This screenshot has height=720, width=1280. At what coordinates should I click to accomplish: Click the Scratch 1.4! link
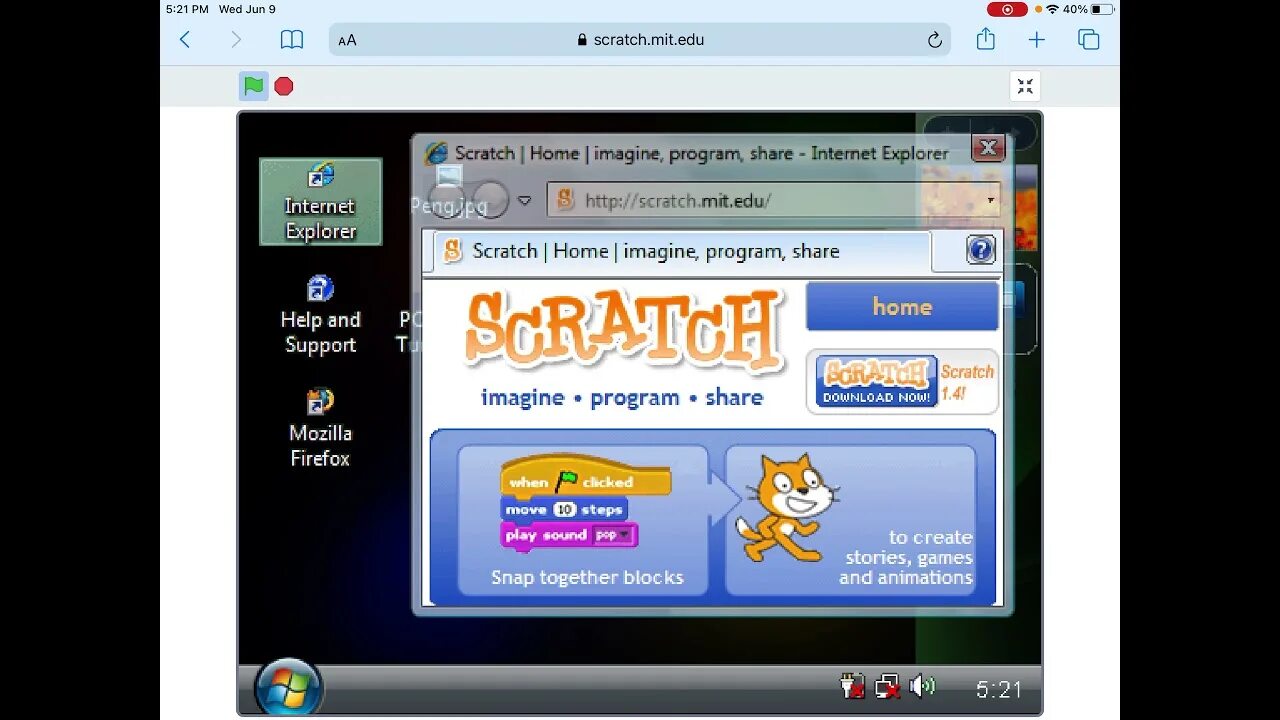tap(967, 382)
